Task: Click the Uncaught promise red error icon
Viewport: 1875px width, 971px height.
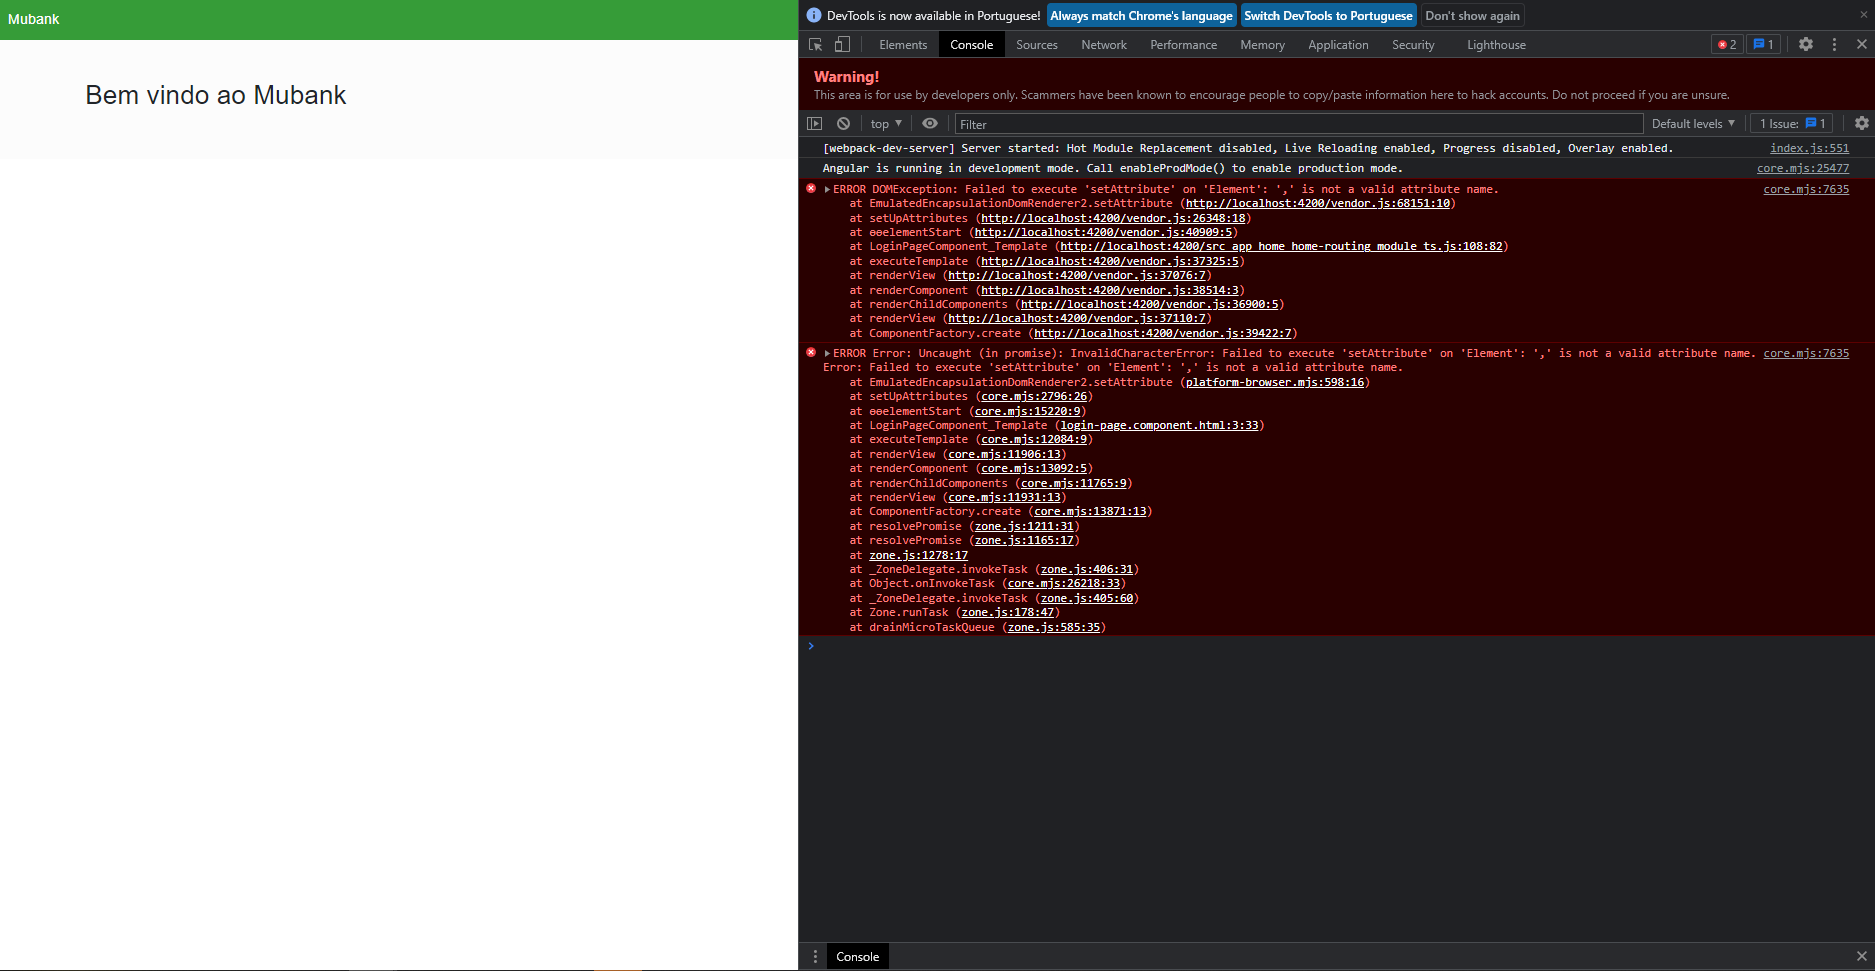Action: 811,352
